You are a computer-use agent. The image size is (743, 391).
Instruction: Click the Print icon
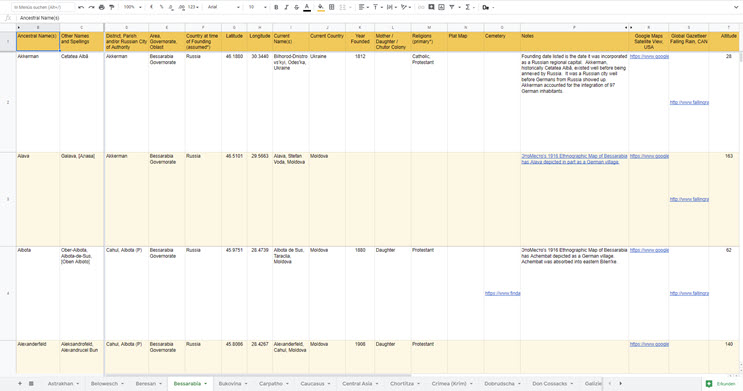coord(101,7)
